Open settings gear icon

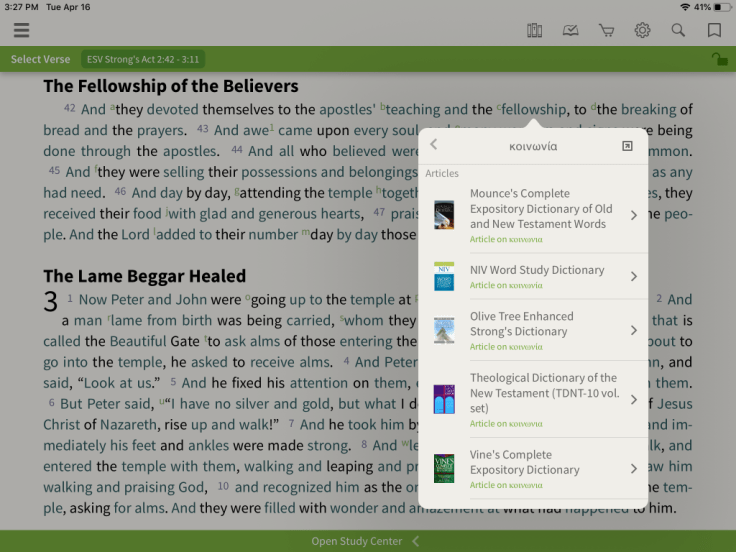tap(642, 30)
